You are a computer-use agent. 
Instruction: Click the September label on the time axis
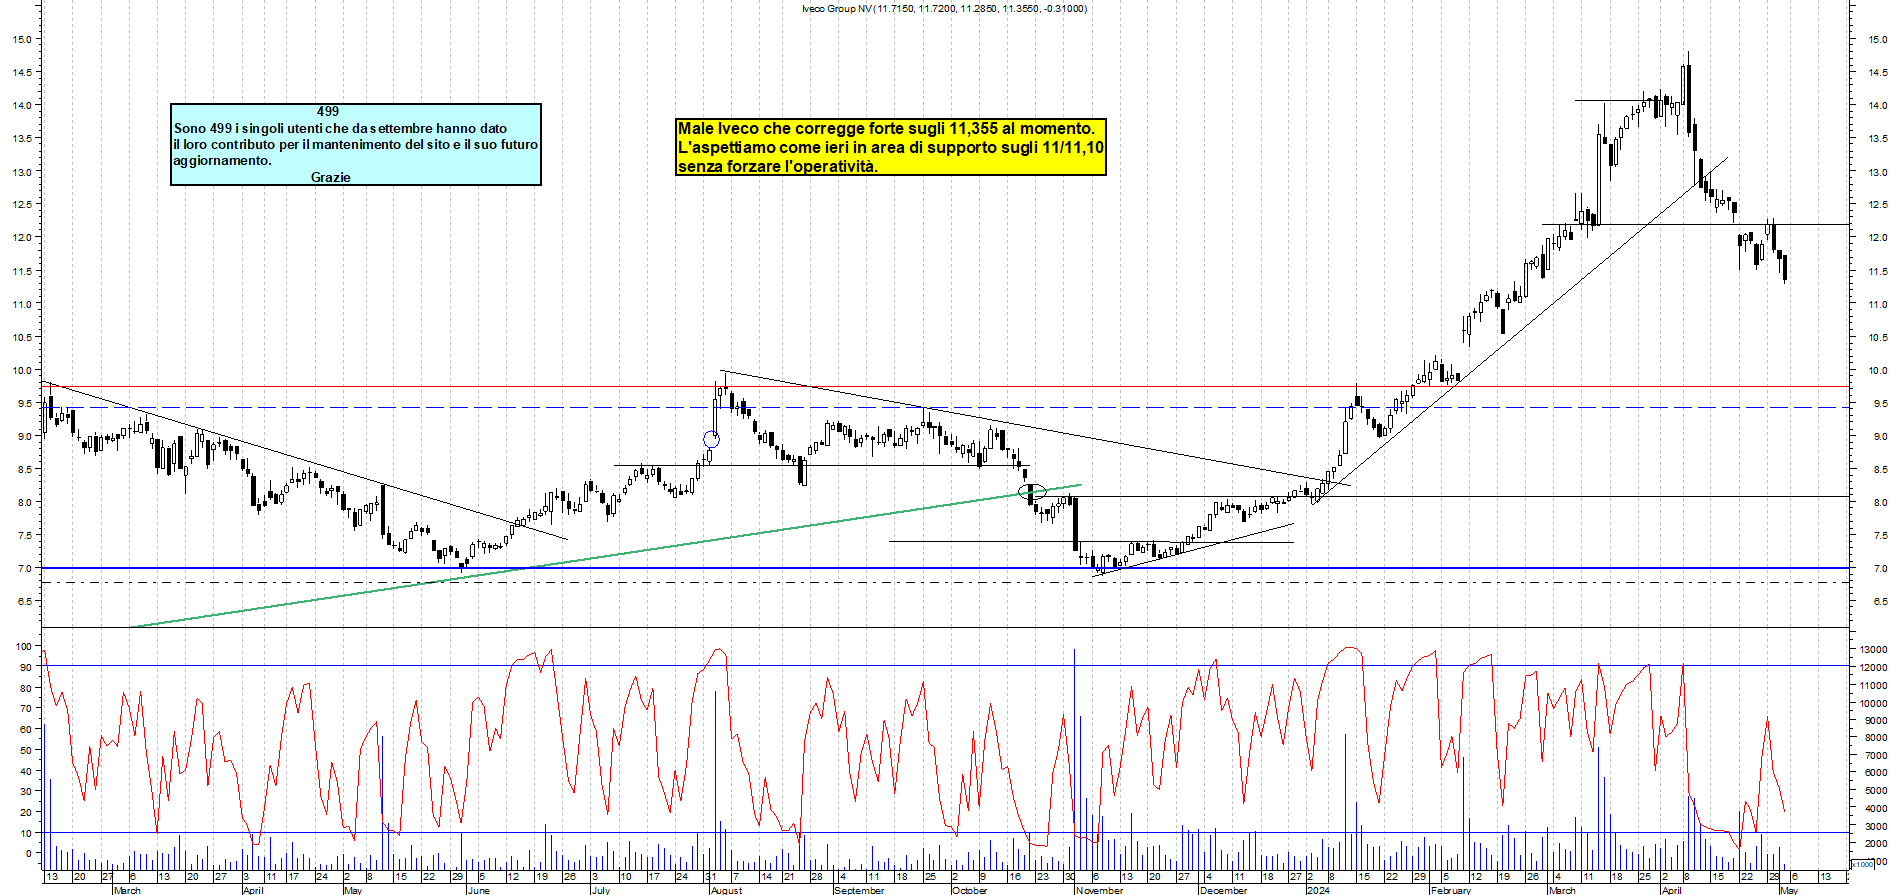[859, 890]
